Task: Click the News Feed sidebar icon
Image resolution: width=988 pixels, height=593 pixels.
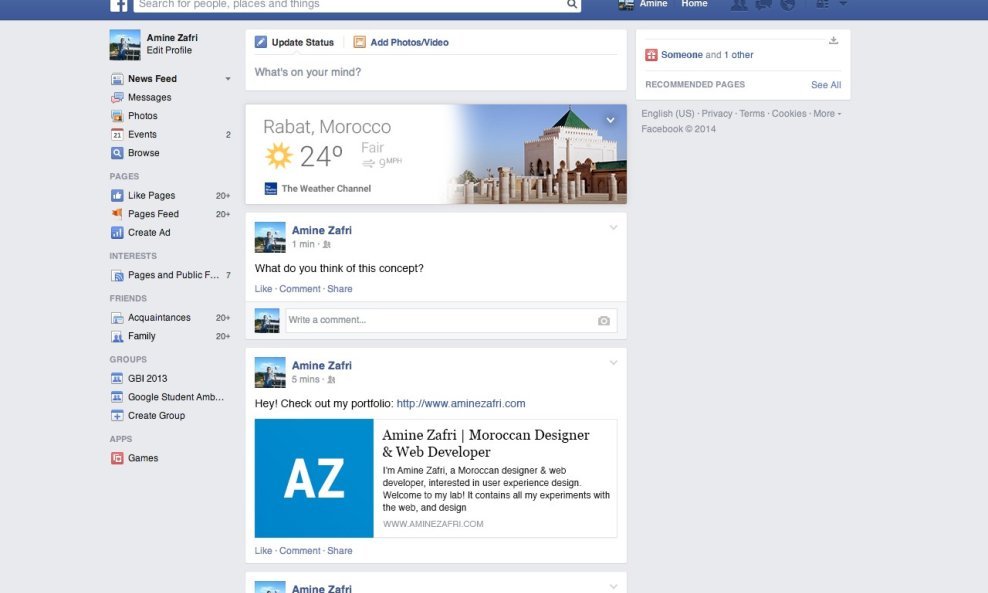Action: click(117, 79)
